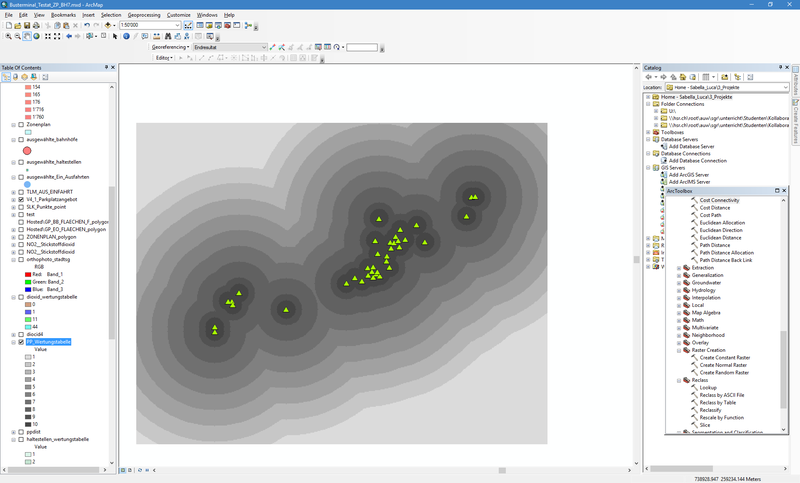Open the map scale 1:50'000 dropdown

pyautogui.click(x=177, y=25)
